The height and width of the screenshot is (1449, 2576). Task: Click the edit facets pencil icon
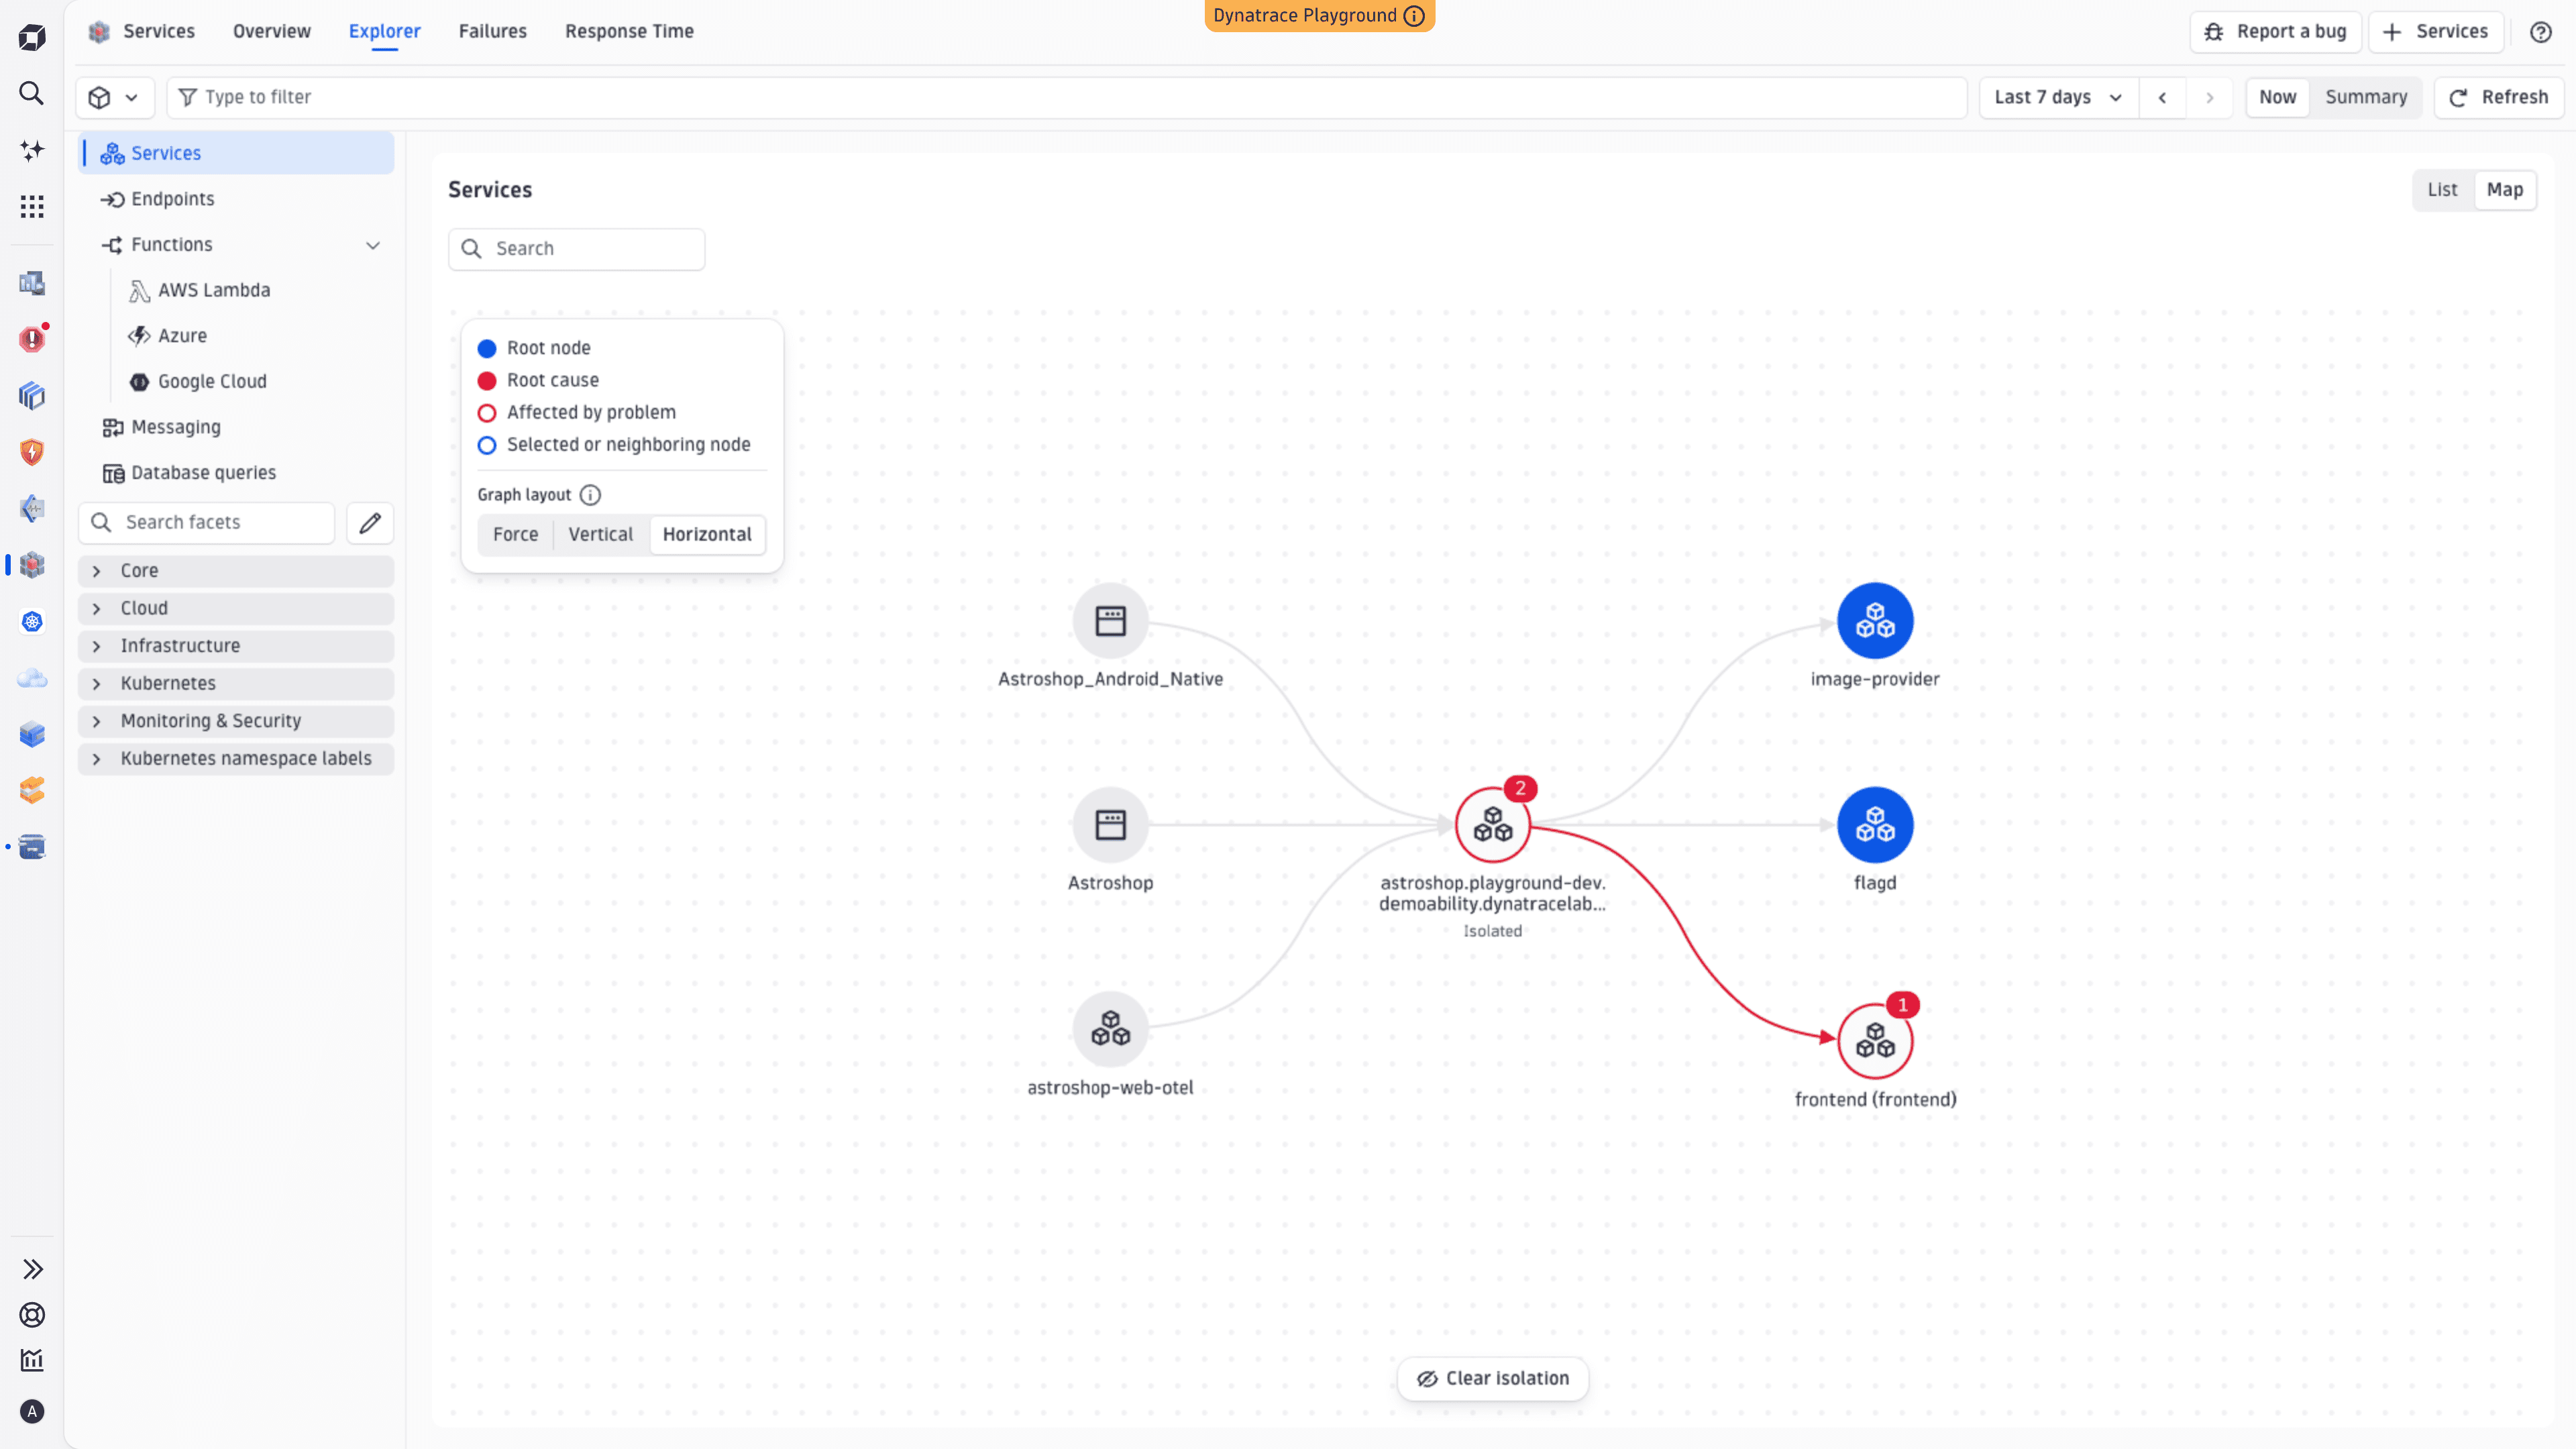(x=370, y=522)
